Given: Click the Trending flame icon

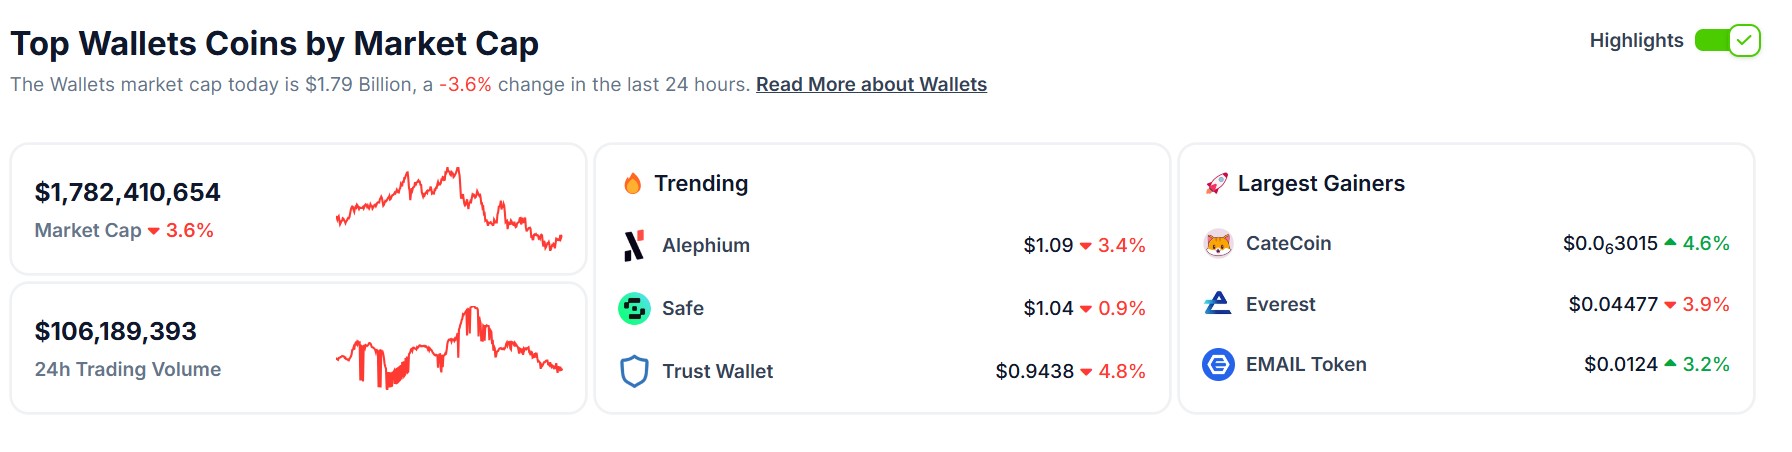Looking at the screenshot, I should click(x=632, y=183).
